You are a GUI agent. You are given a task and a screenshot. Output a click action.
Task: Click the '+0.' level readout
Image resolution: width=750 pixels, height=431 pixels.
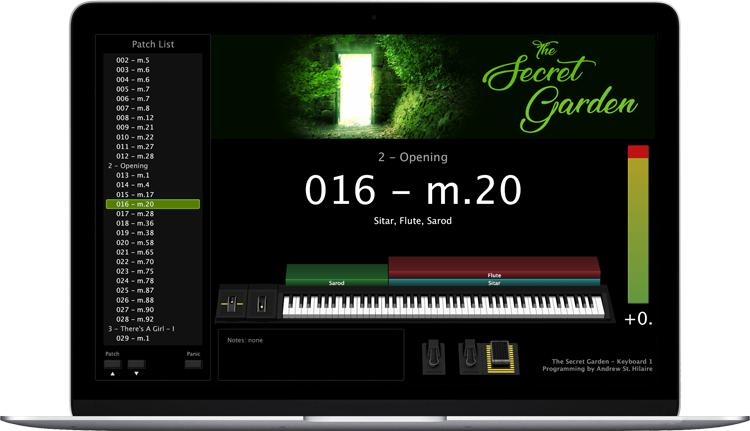pyautogui.click(x=639, y=319)
